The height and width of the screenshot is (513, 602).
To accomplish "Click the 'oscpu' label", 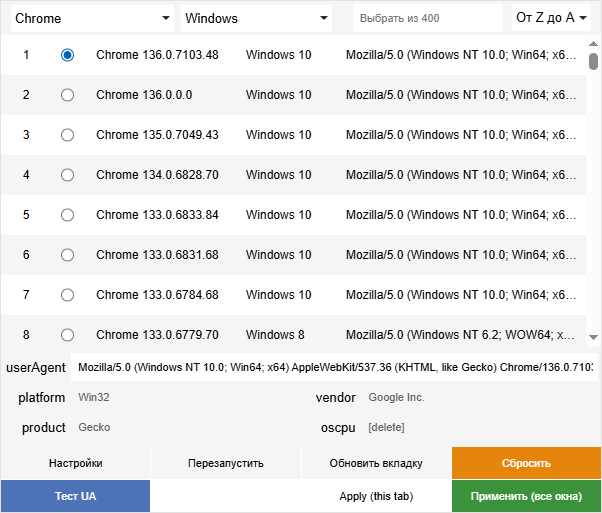I will [338, 428].
